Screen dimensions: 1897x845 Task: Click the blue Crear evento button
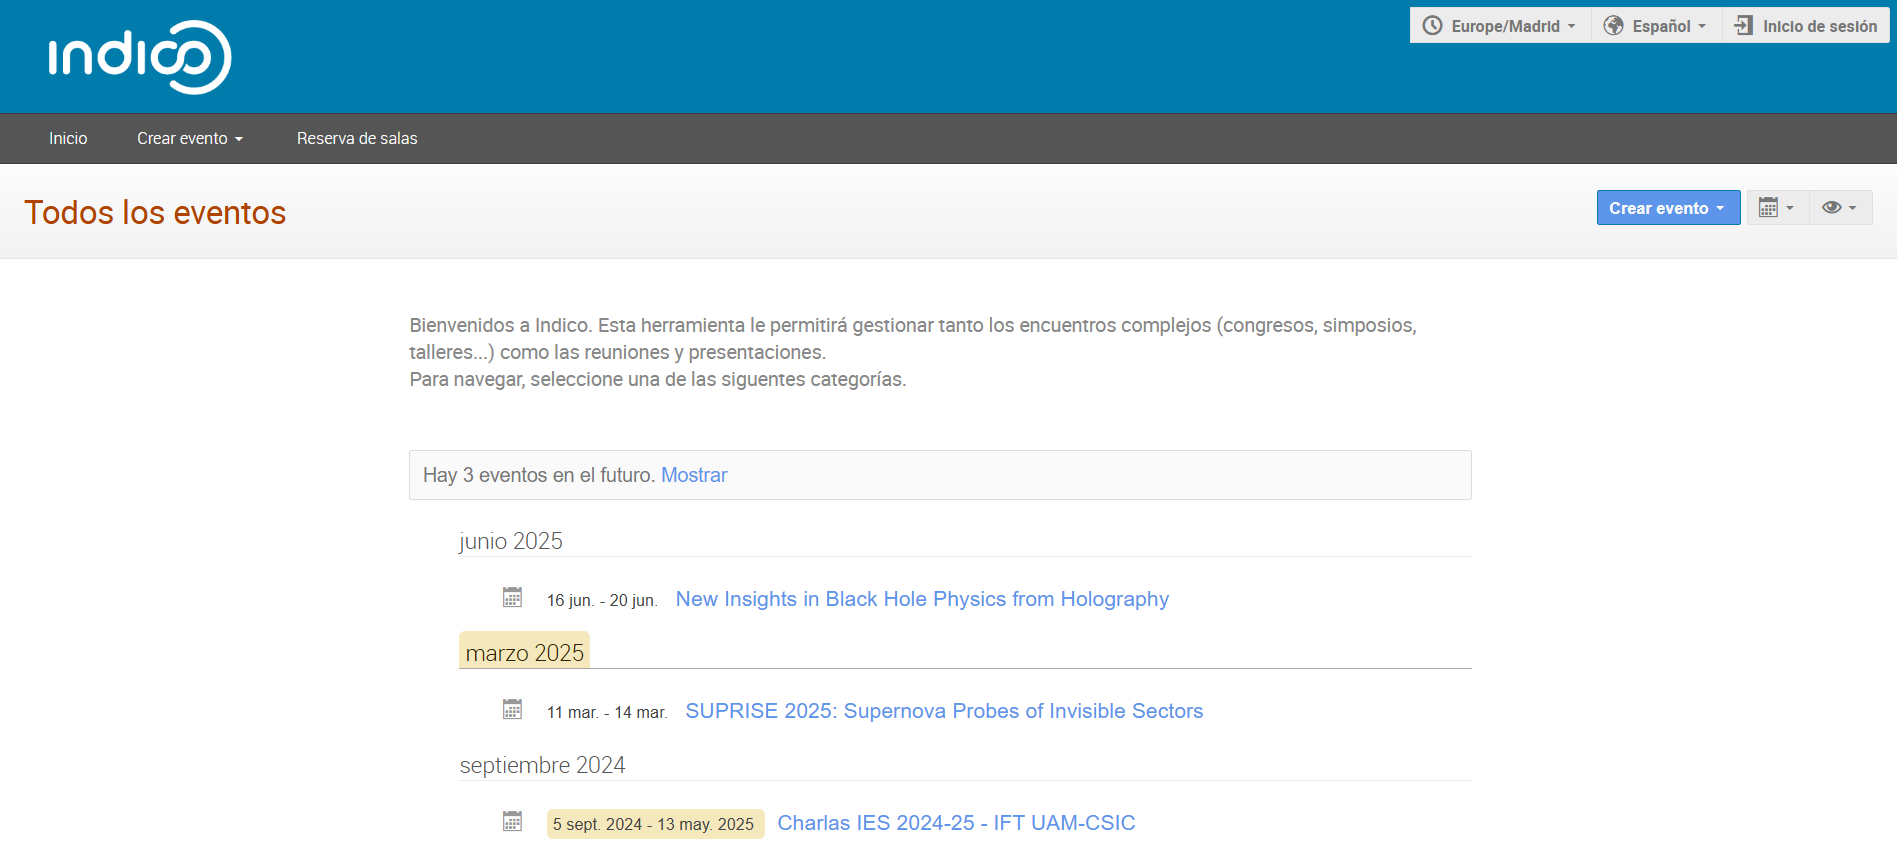point(1668,208)
